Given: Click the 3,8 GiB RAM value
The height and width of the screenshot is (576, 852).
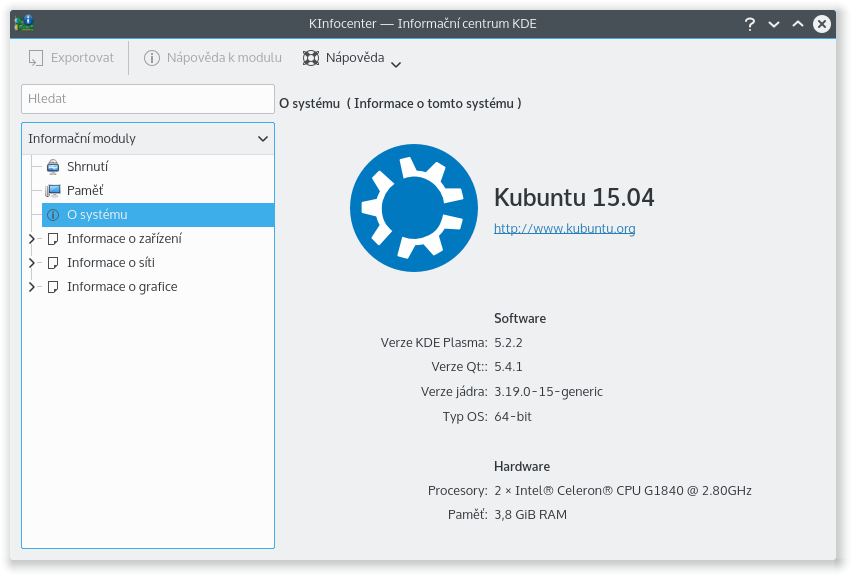Looking at the screenshot, I should (x=530, y=515).
